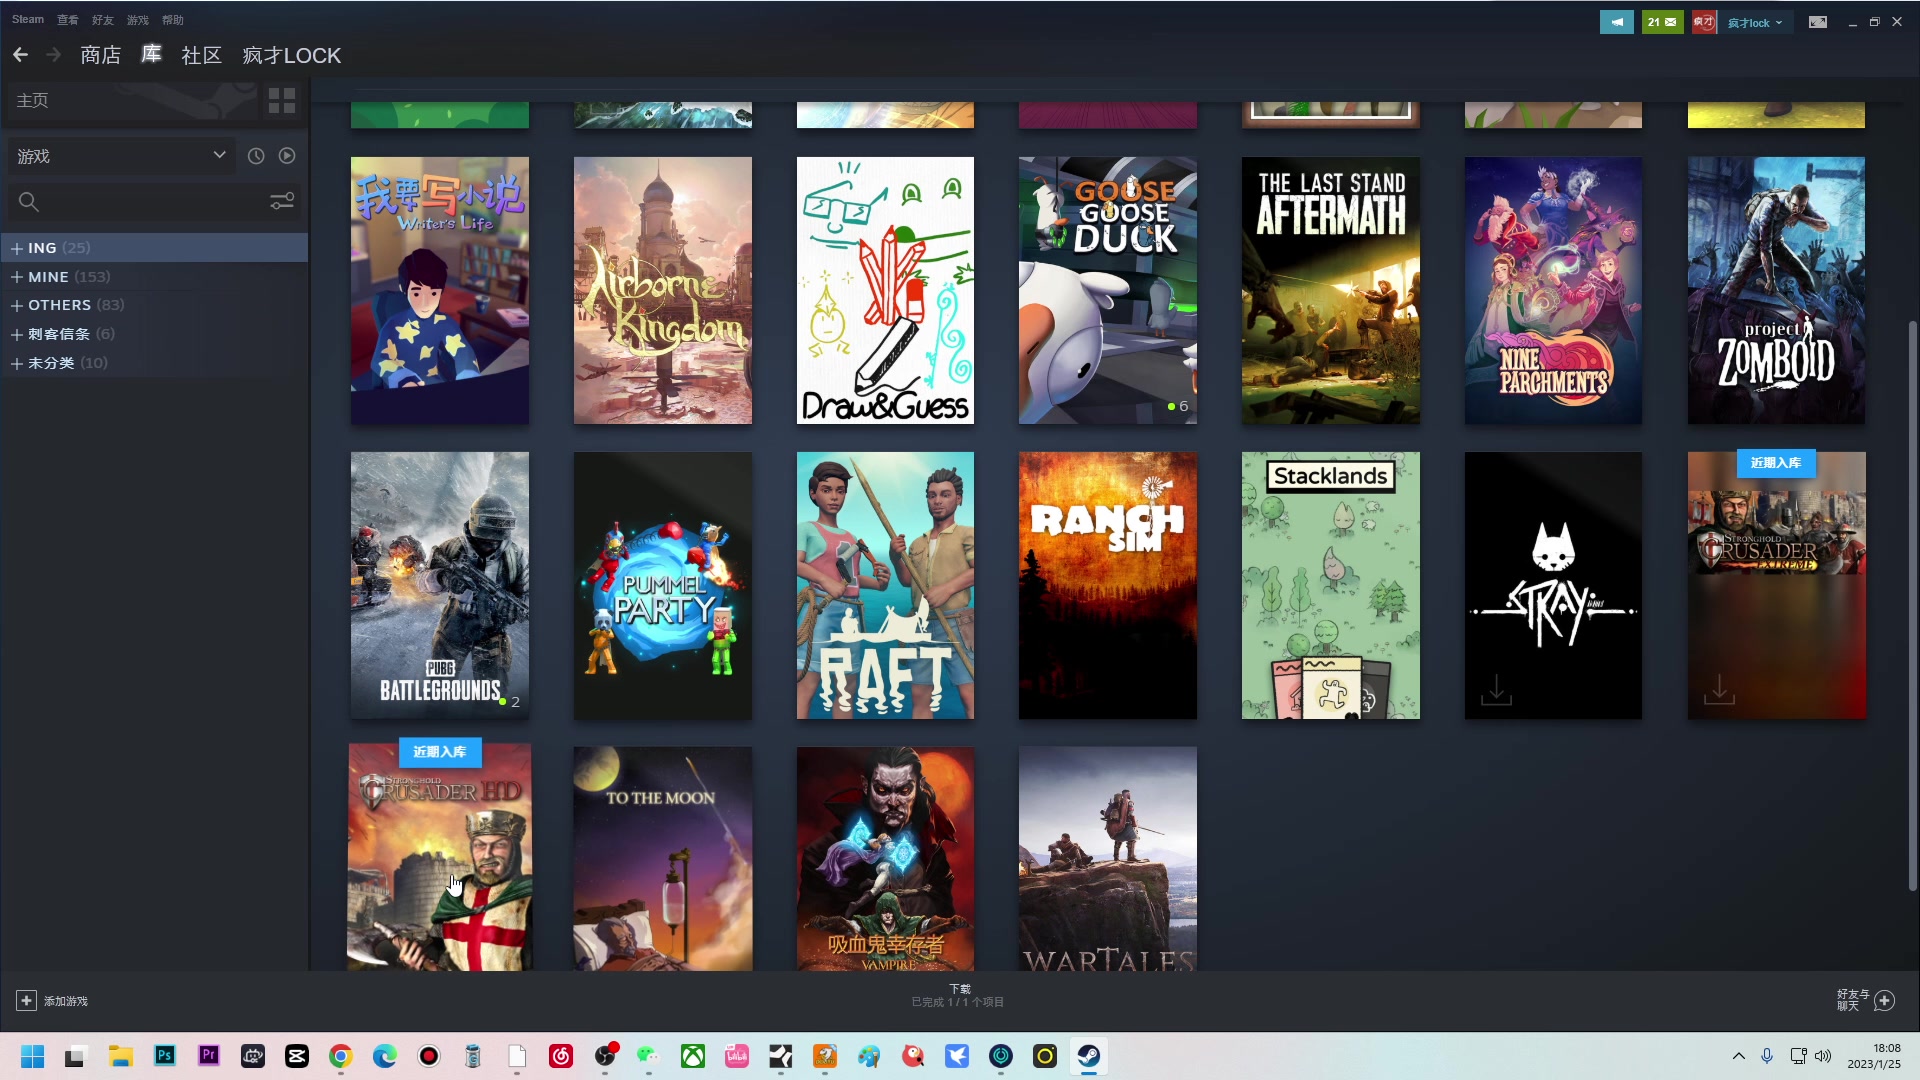This screenshot has width=1920, height=1080.
Task: Open Microsoft Edge from taskbar
Action: click(x=385, y=1056)
